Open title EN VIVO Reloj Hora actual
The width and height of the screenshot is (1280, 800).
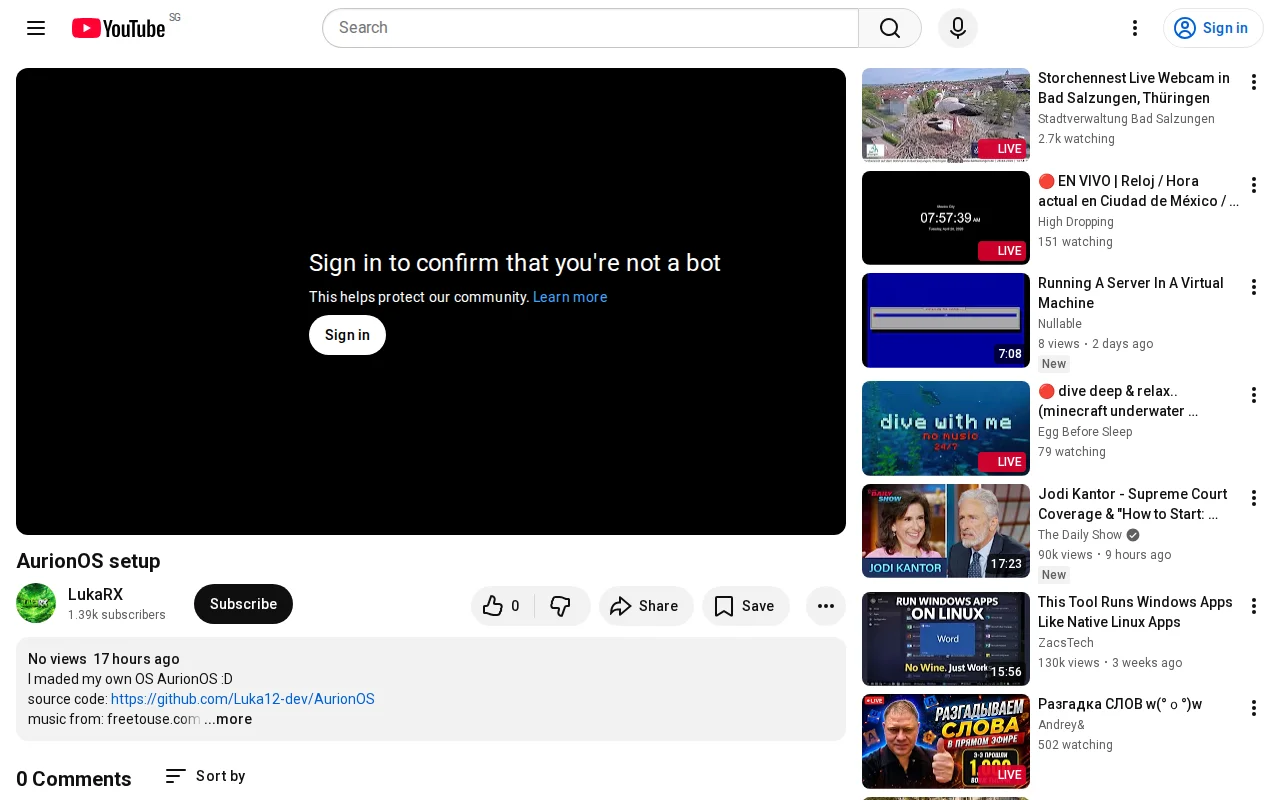point(1138,191)
